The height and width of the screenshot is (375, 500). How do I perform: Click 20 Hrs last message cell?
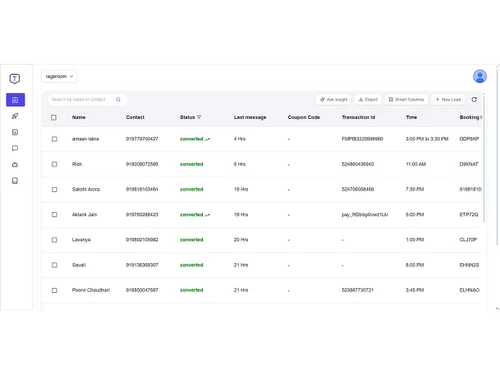coord(241,240)
